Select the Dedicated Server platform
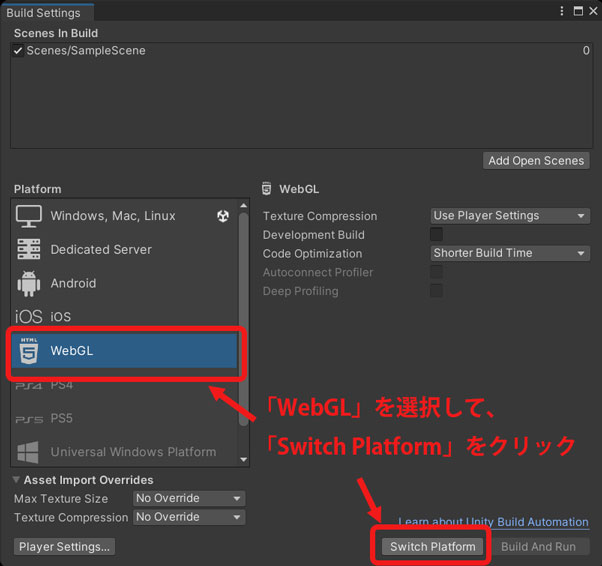The image size is (602, 566). coord(125,250)
